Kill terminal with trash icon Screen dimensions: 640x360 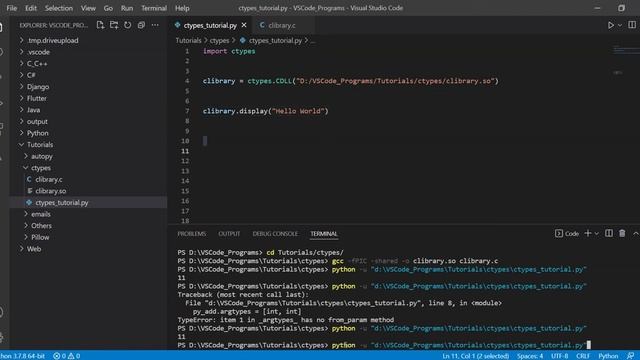click(x=622, y=233)
